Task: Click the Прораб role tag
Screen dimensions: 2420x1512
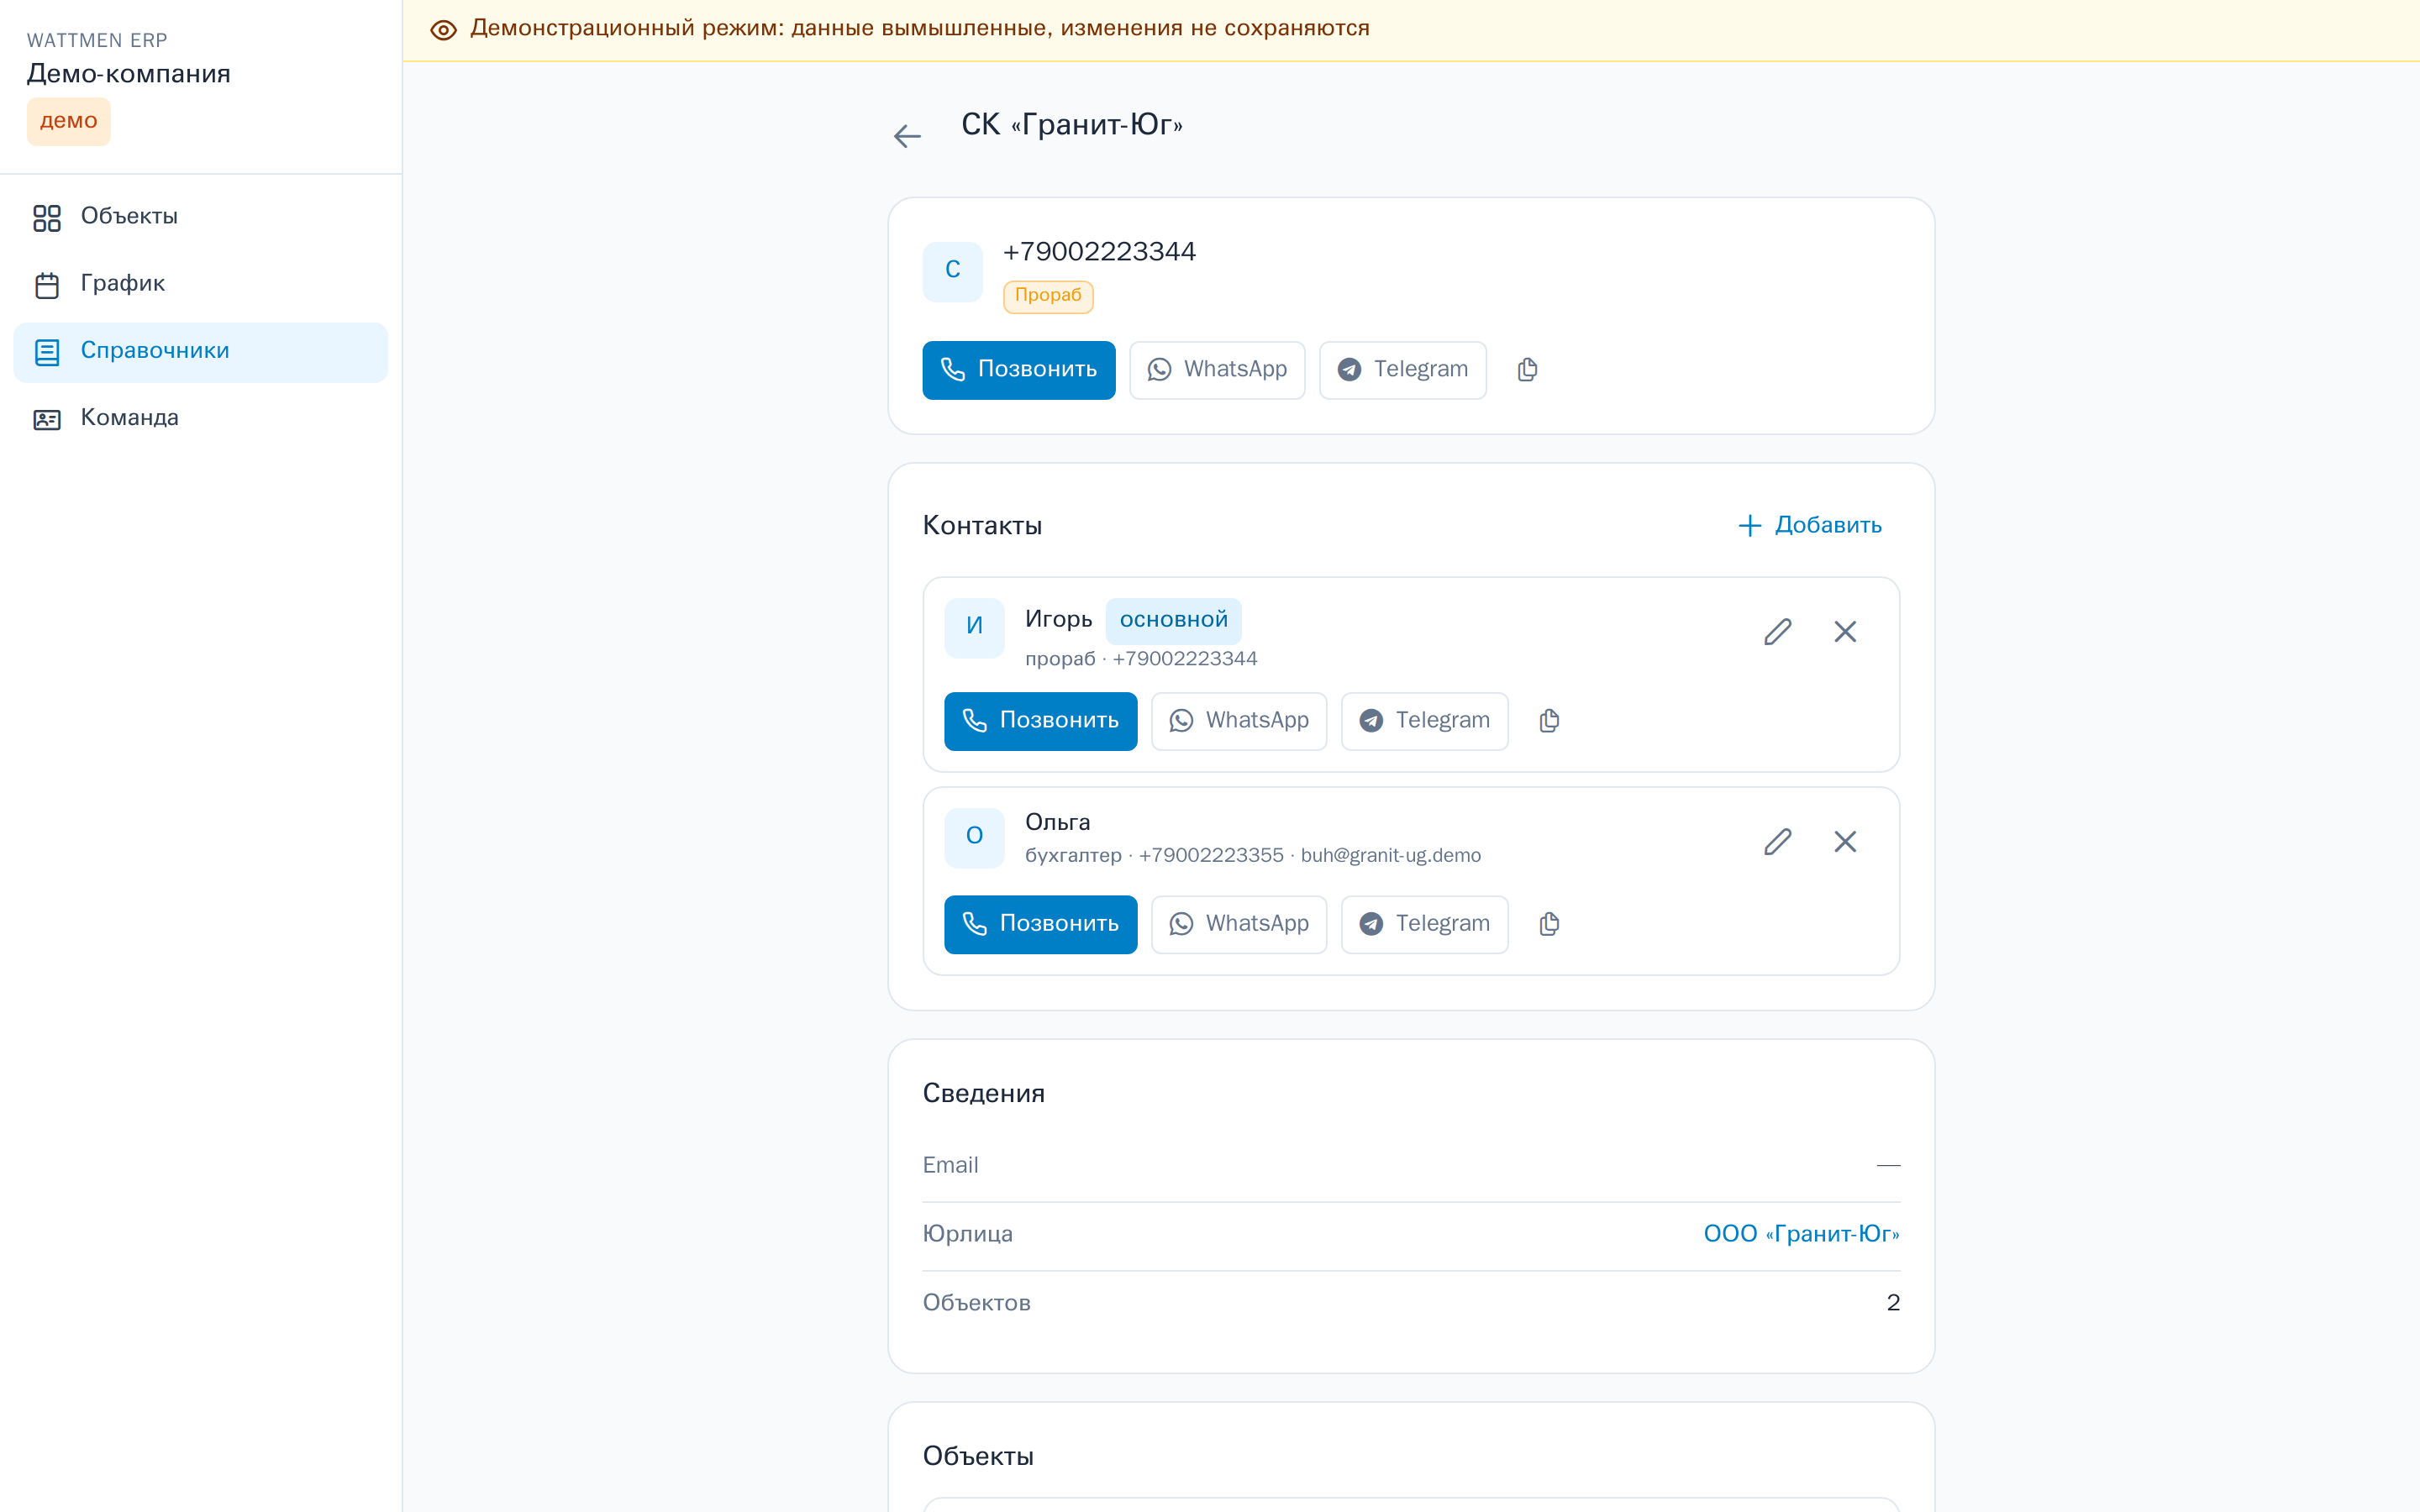Action: 1048,296
